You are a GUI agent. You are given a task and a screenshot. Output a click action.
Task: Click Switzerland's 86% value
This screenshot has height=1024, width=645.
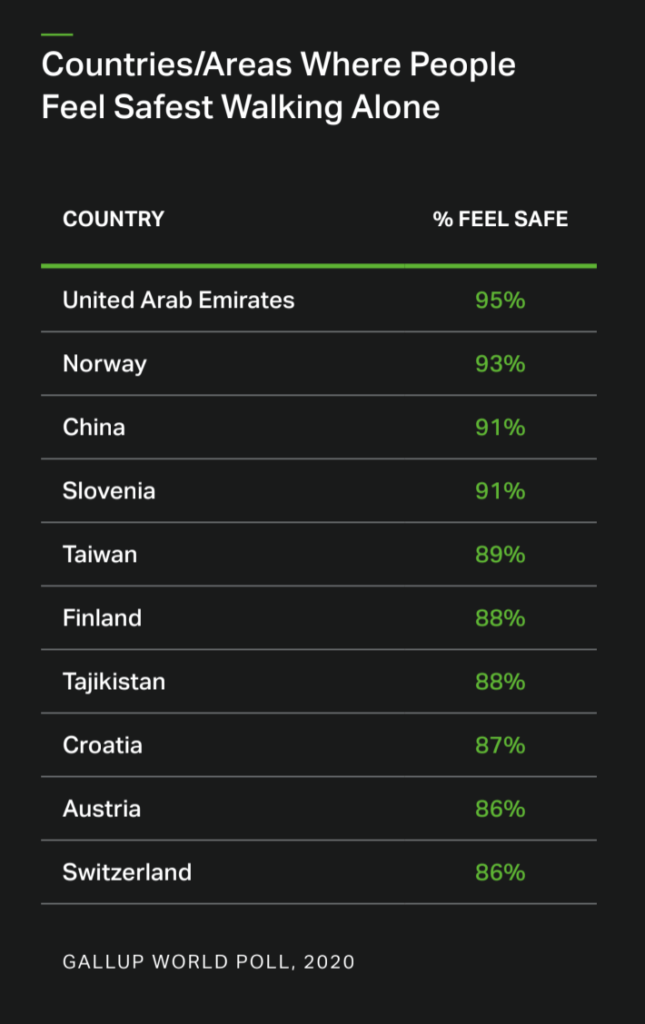click(x=500, y=872)
